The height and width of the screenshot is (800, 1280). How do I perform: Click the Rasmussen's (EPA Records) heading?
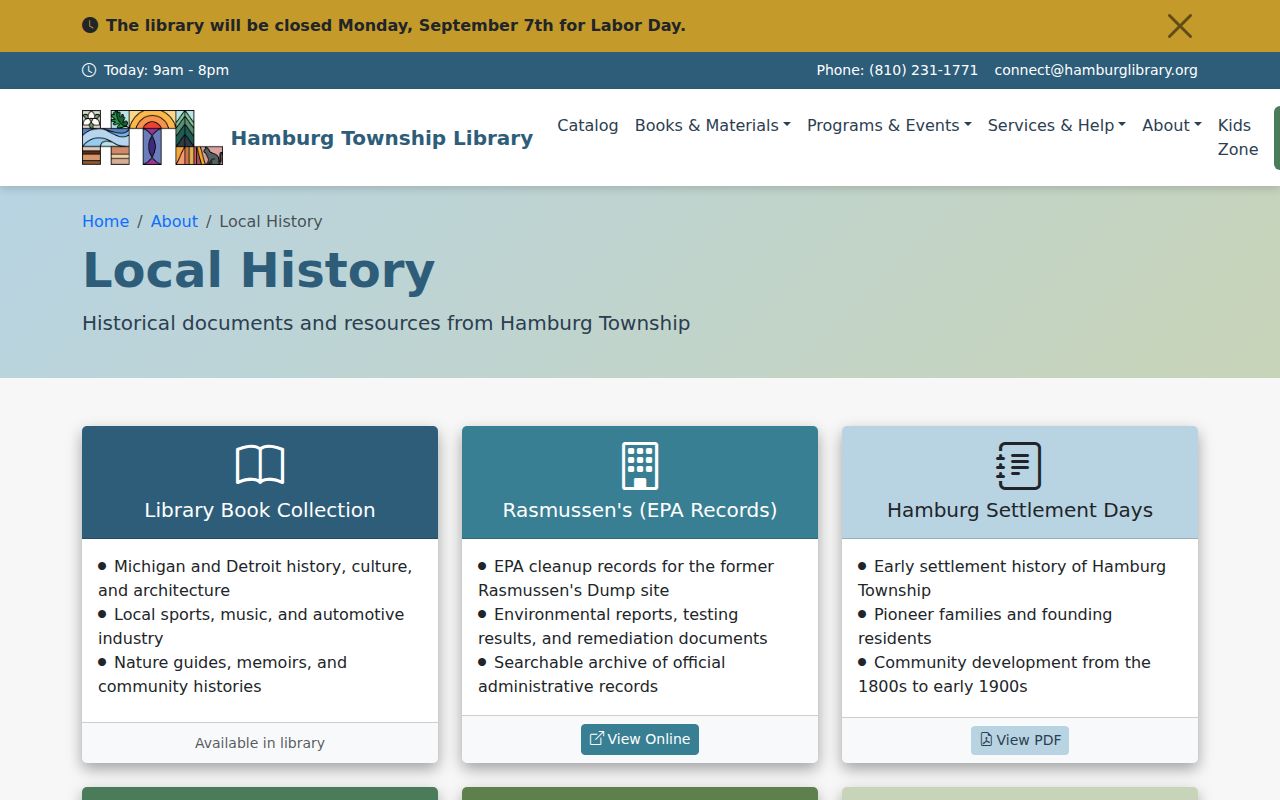[640, 510]
